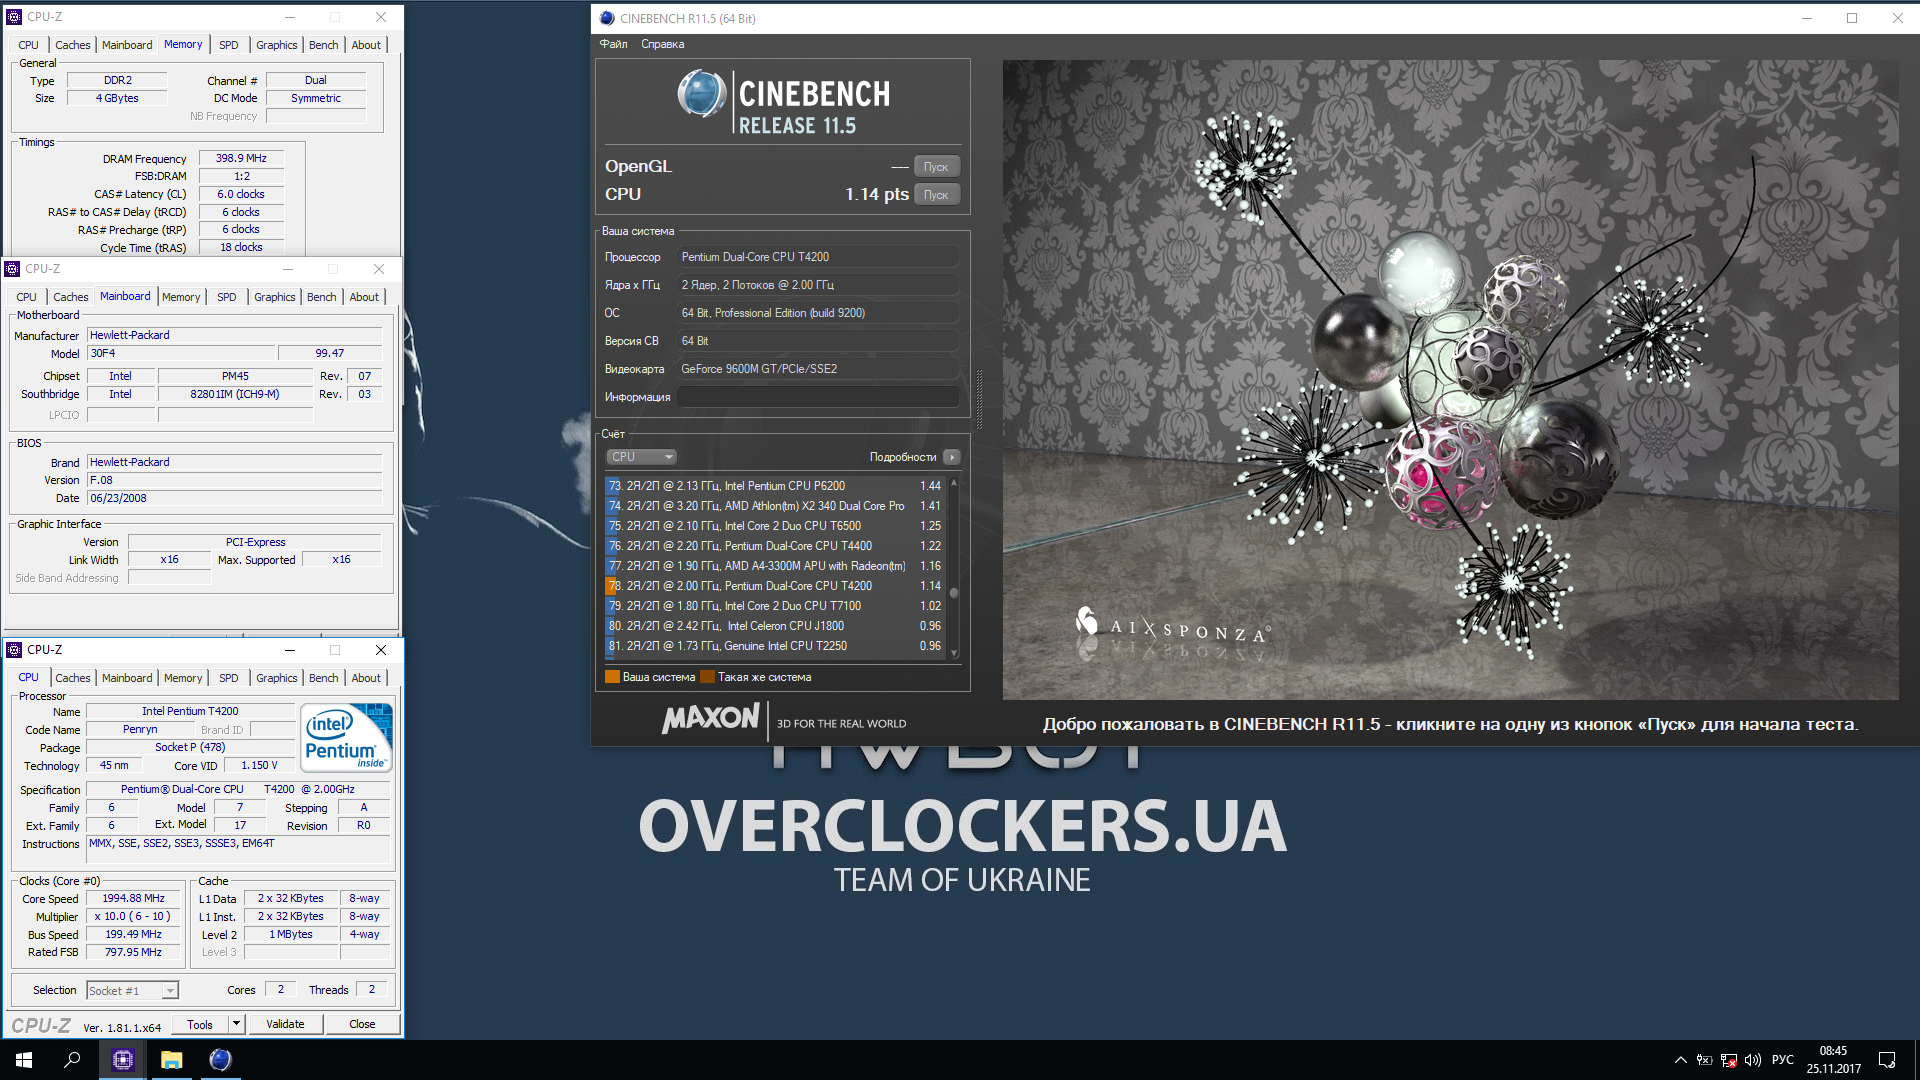This screenshot has height=1080, width=1920.
Task: Open CPU tab in Memory CPU-Z window
Action: 28,45
